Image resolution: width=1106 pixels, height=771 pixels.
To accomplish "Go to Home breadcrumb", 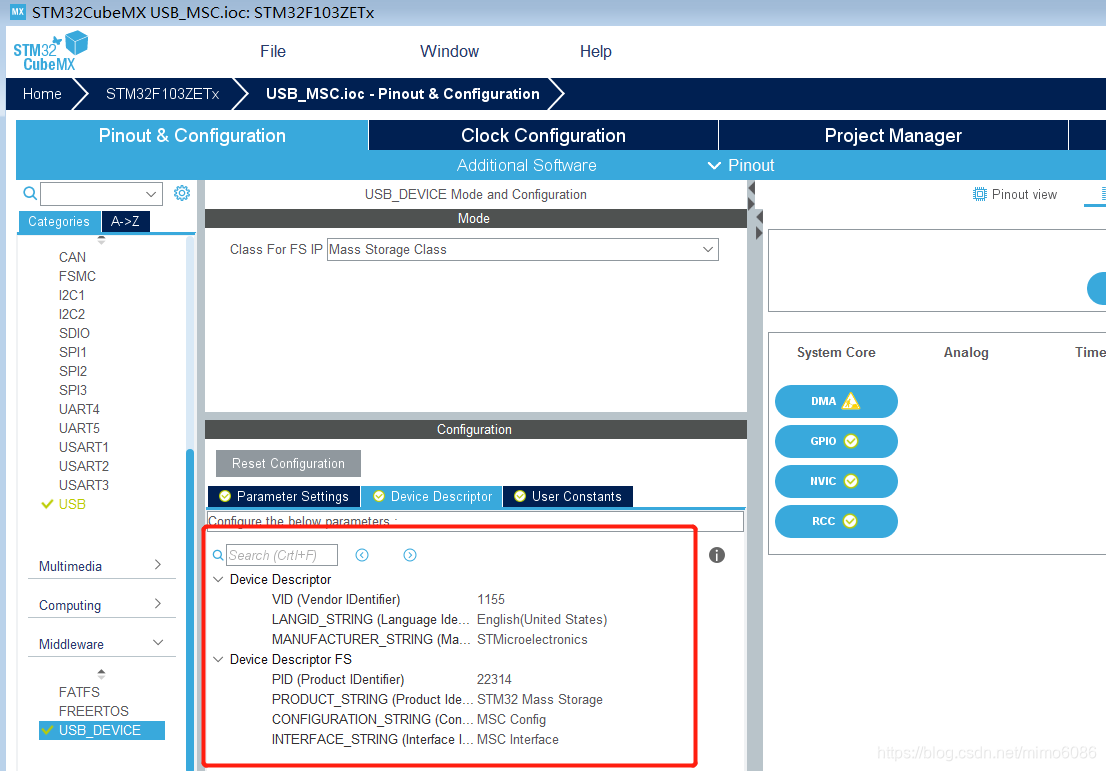I will pos(42,94).
